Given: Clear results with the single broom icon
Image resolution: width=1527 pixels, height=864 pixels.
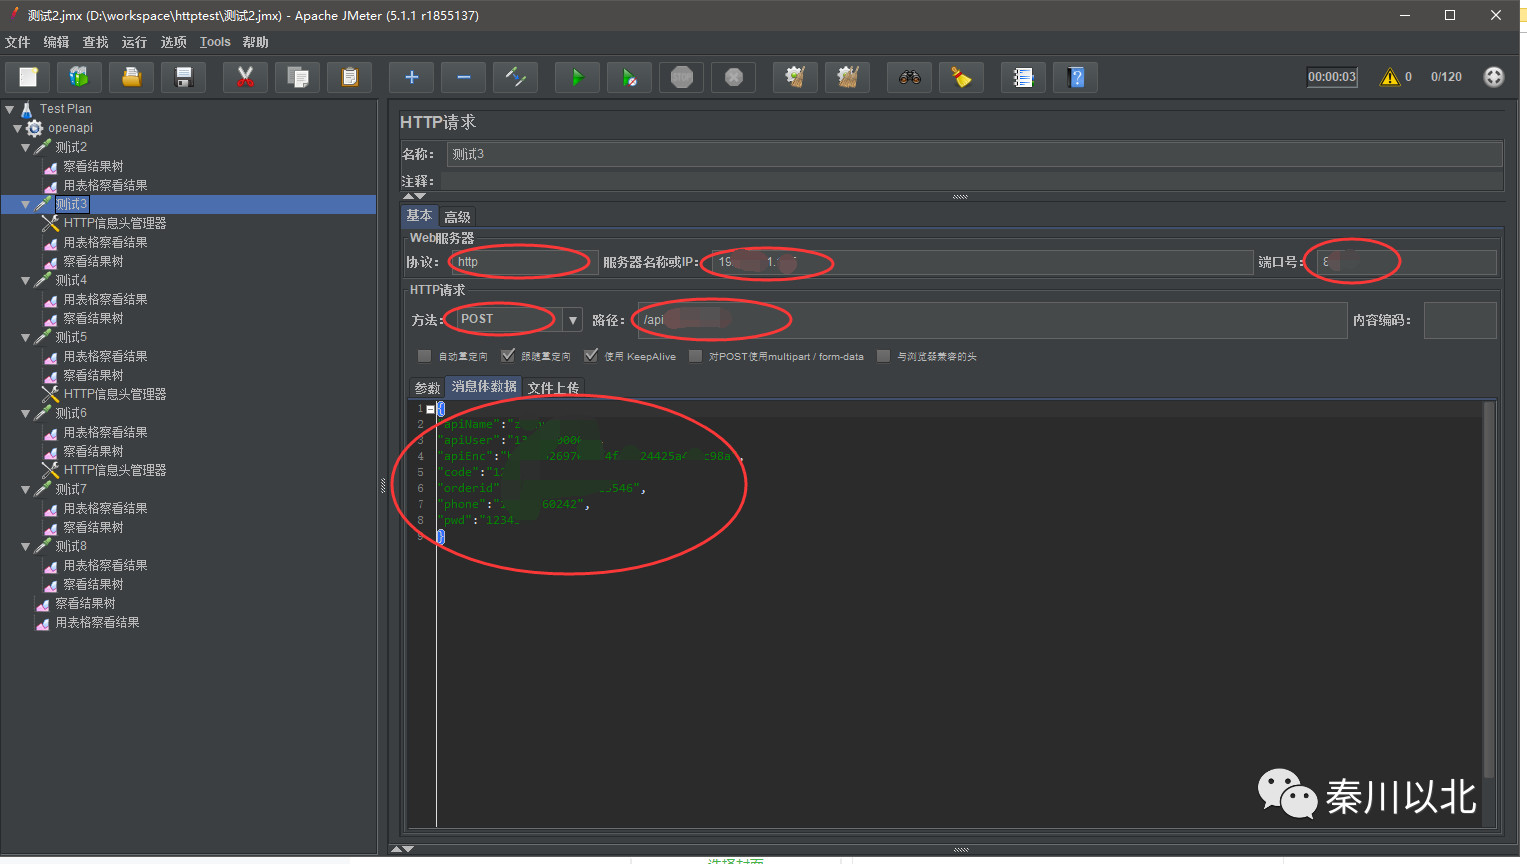Looking at the screenshot, I should click(795, 77).
